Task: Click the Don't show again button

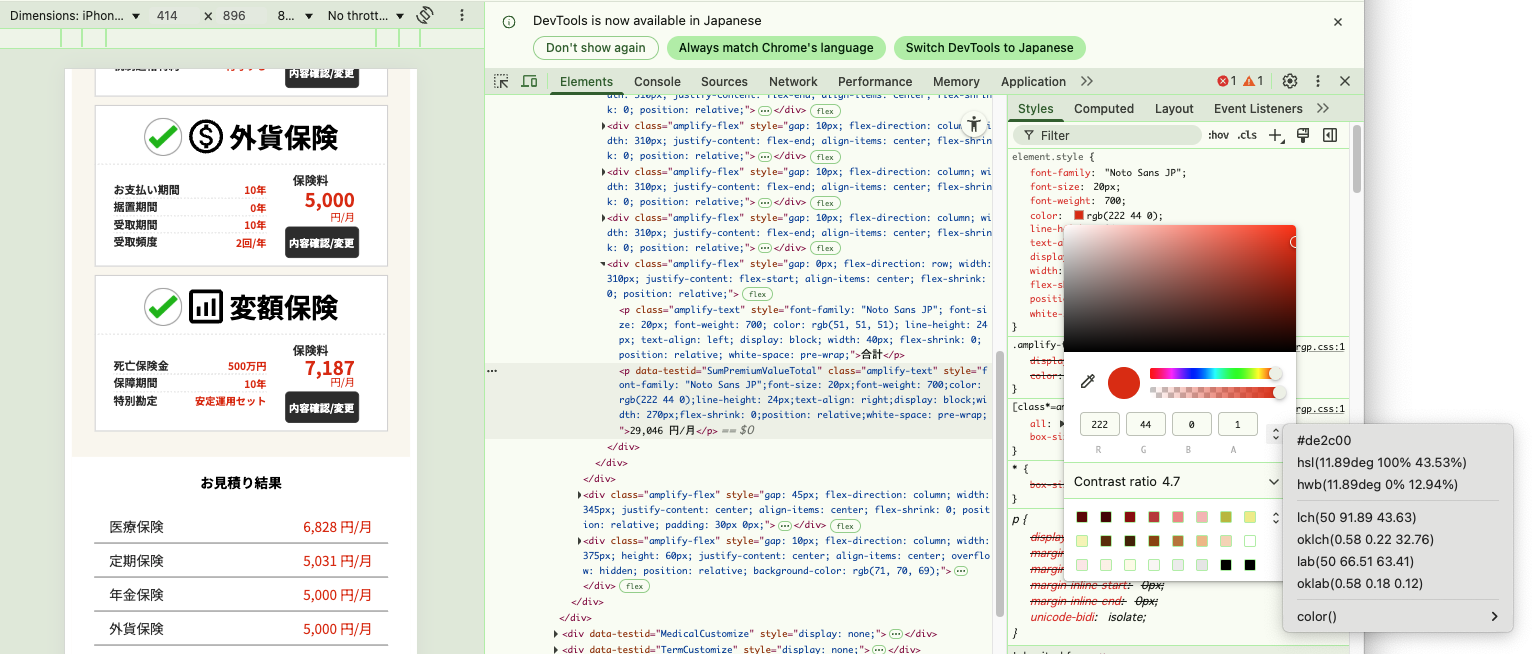Action: 595,47
